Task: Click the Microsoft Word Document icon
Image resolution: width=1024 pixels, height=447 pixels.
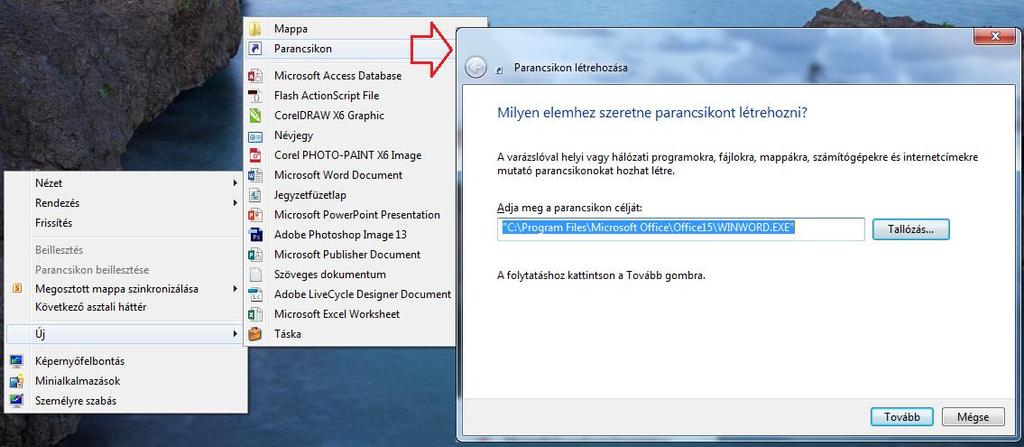Action: 255,175
